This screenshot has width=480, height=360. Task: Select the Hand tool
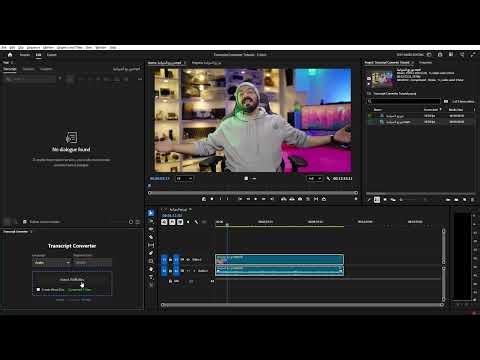(x=151, y=269)
